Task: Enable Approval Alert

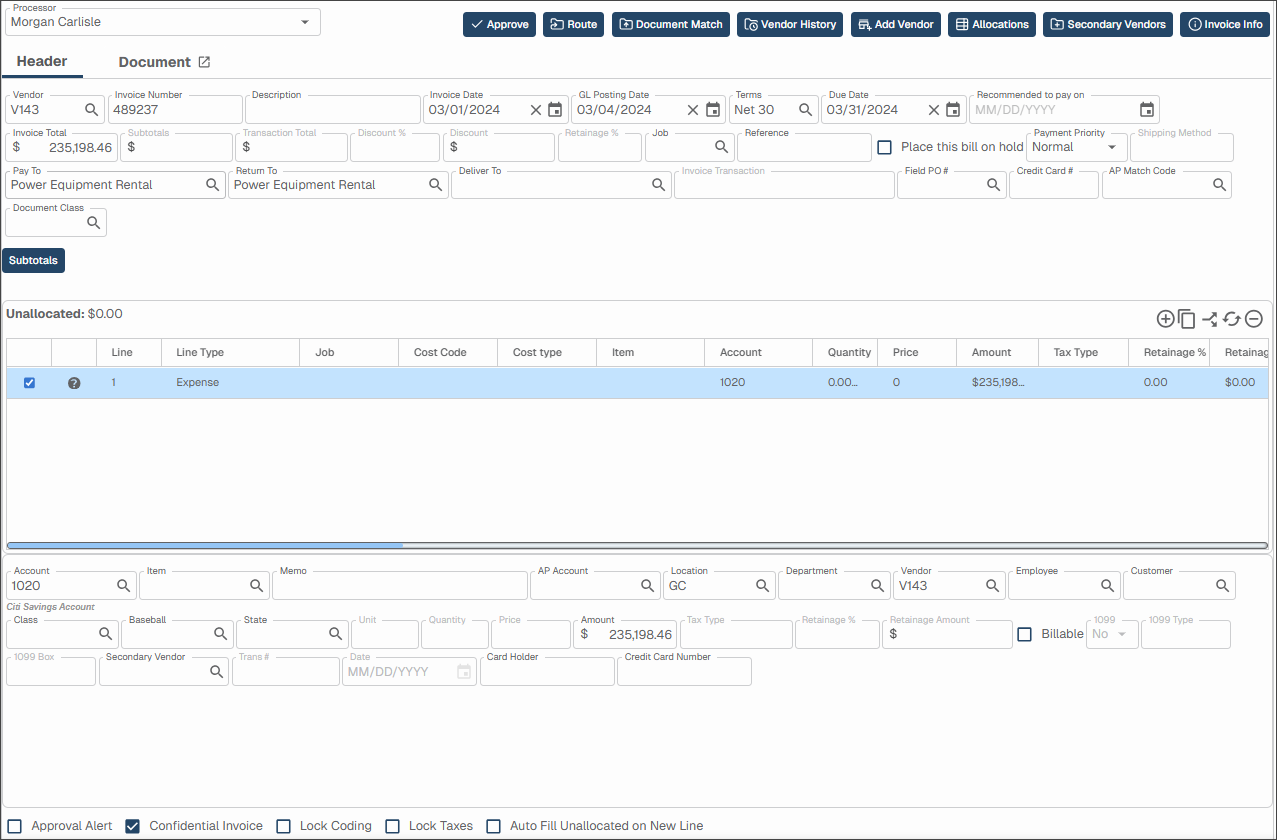Action: 15,826
